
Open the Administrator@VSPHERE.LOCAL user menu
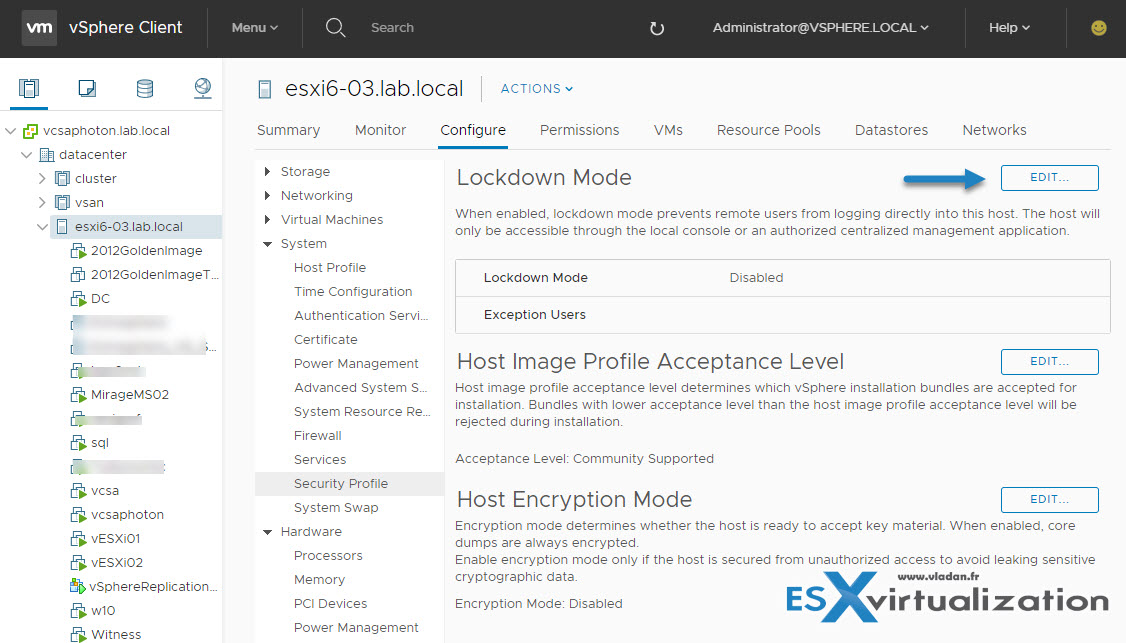[820, 28]
